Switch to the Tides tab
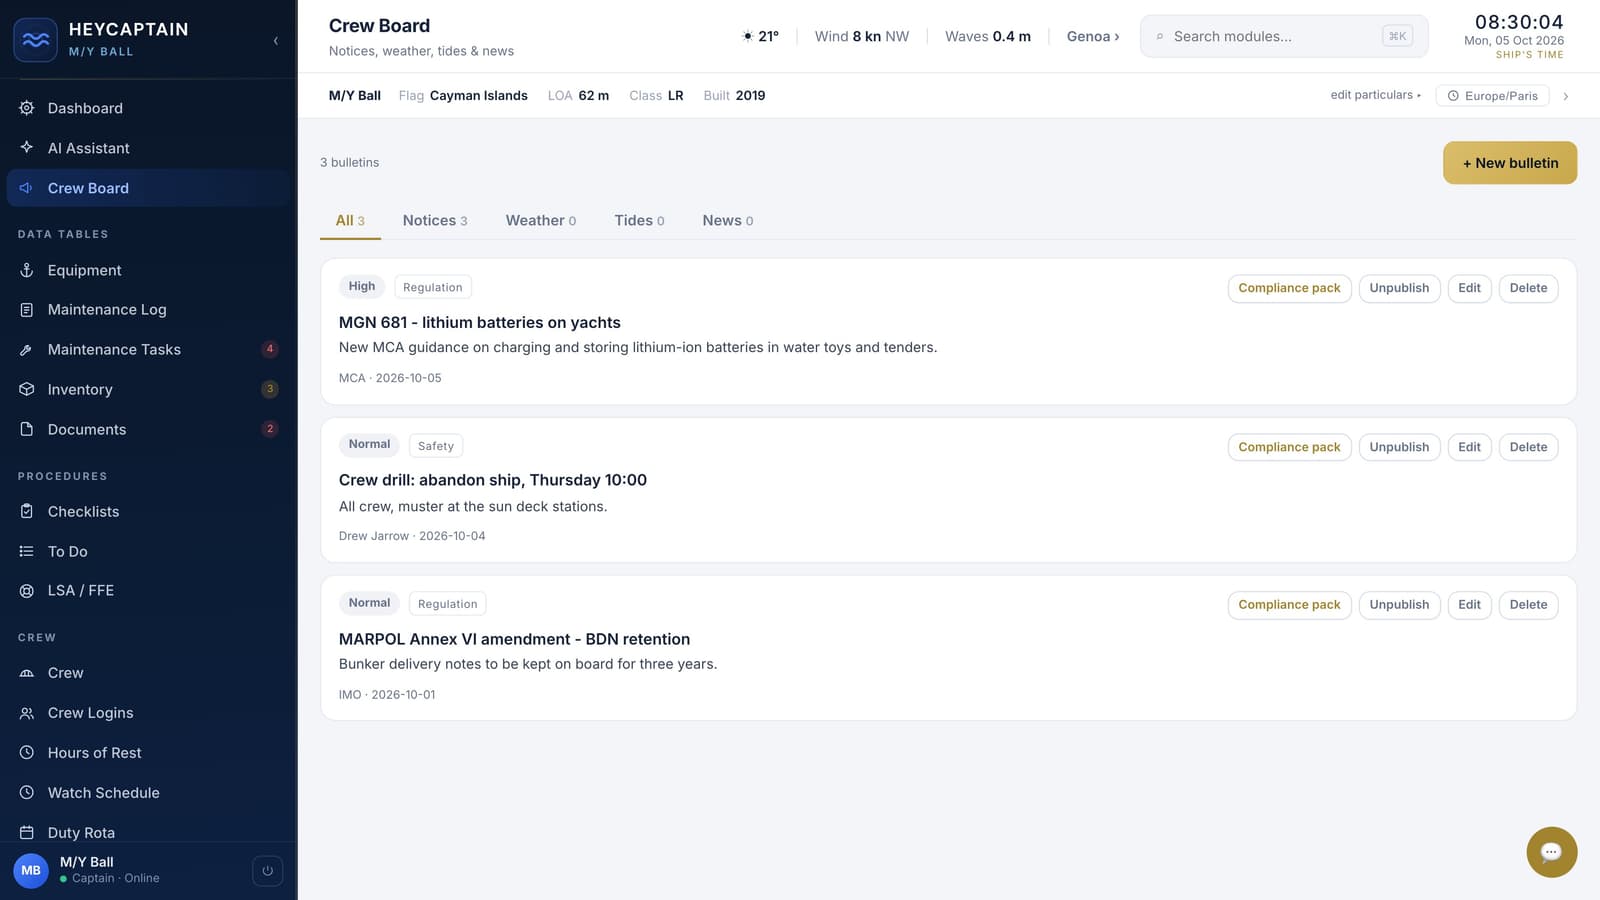Image resolution: width=1600 pixels, height=900 pixels. point(639,220)
